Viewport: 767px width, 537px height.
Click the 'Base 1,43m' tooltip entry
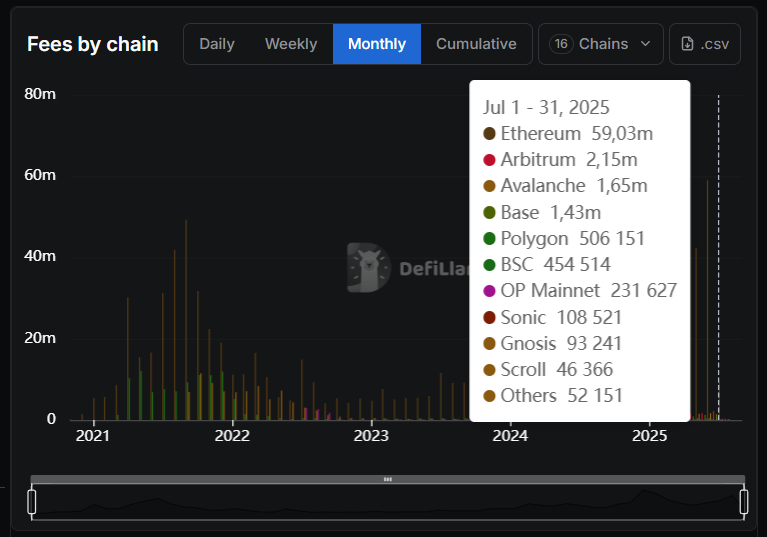(x=542, y=213)
